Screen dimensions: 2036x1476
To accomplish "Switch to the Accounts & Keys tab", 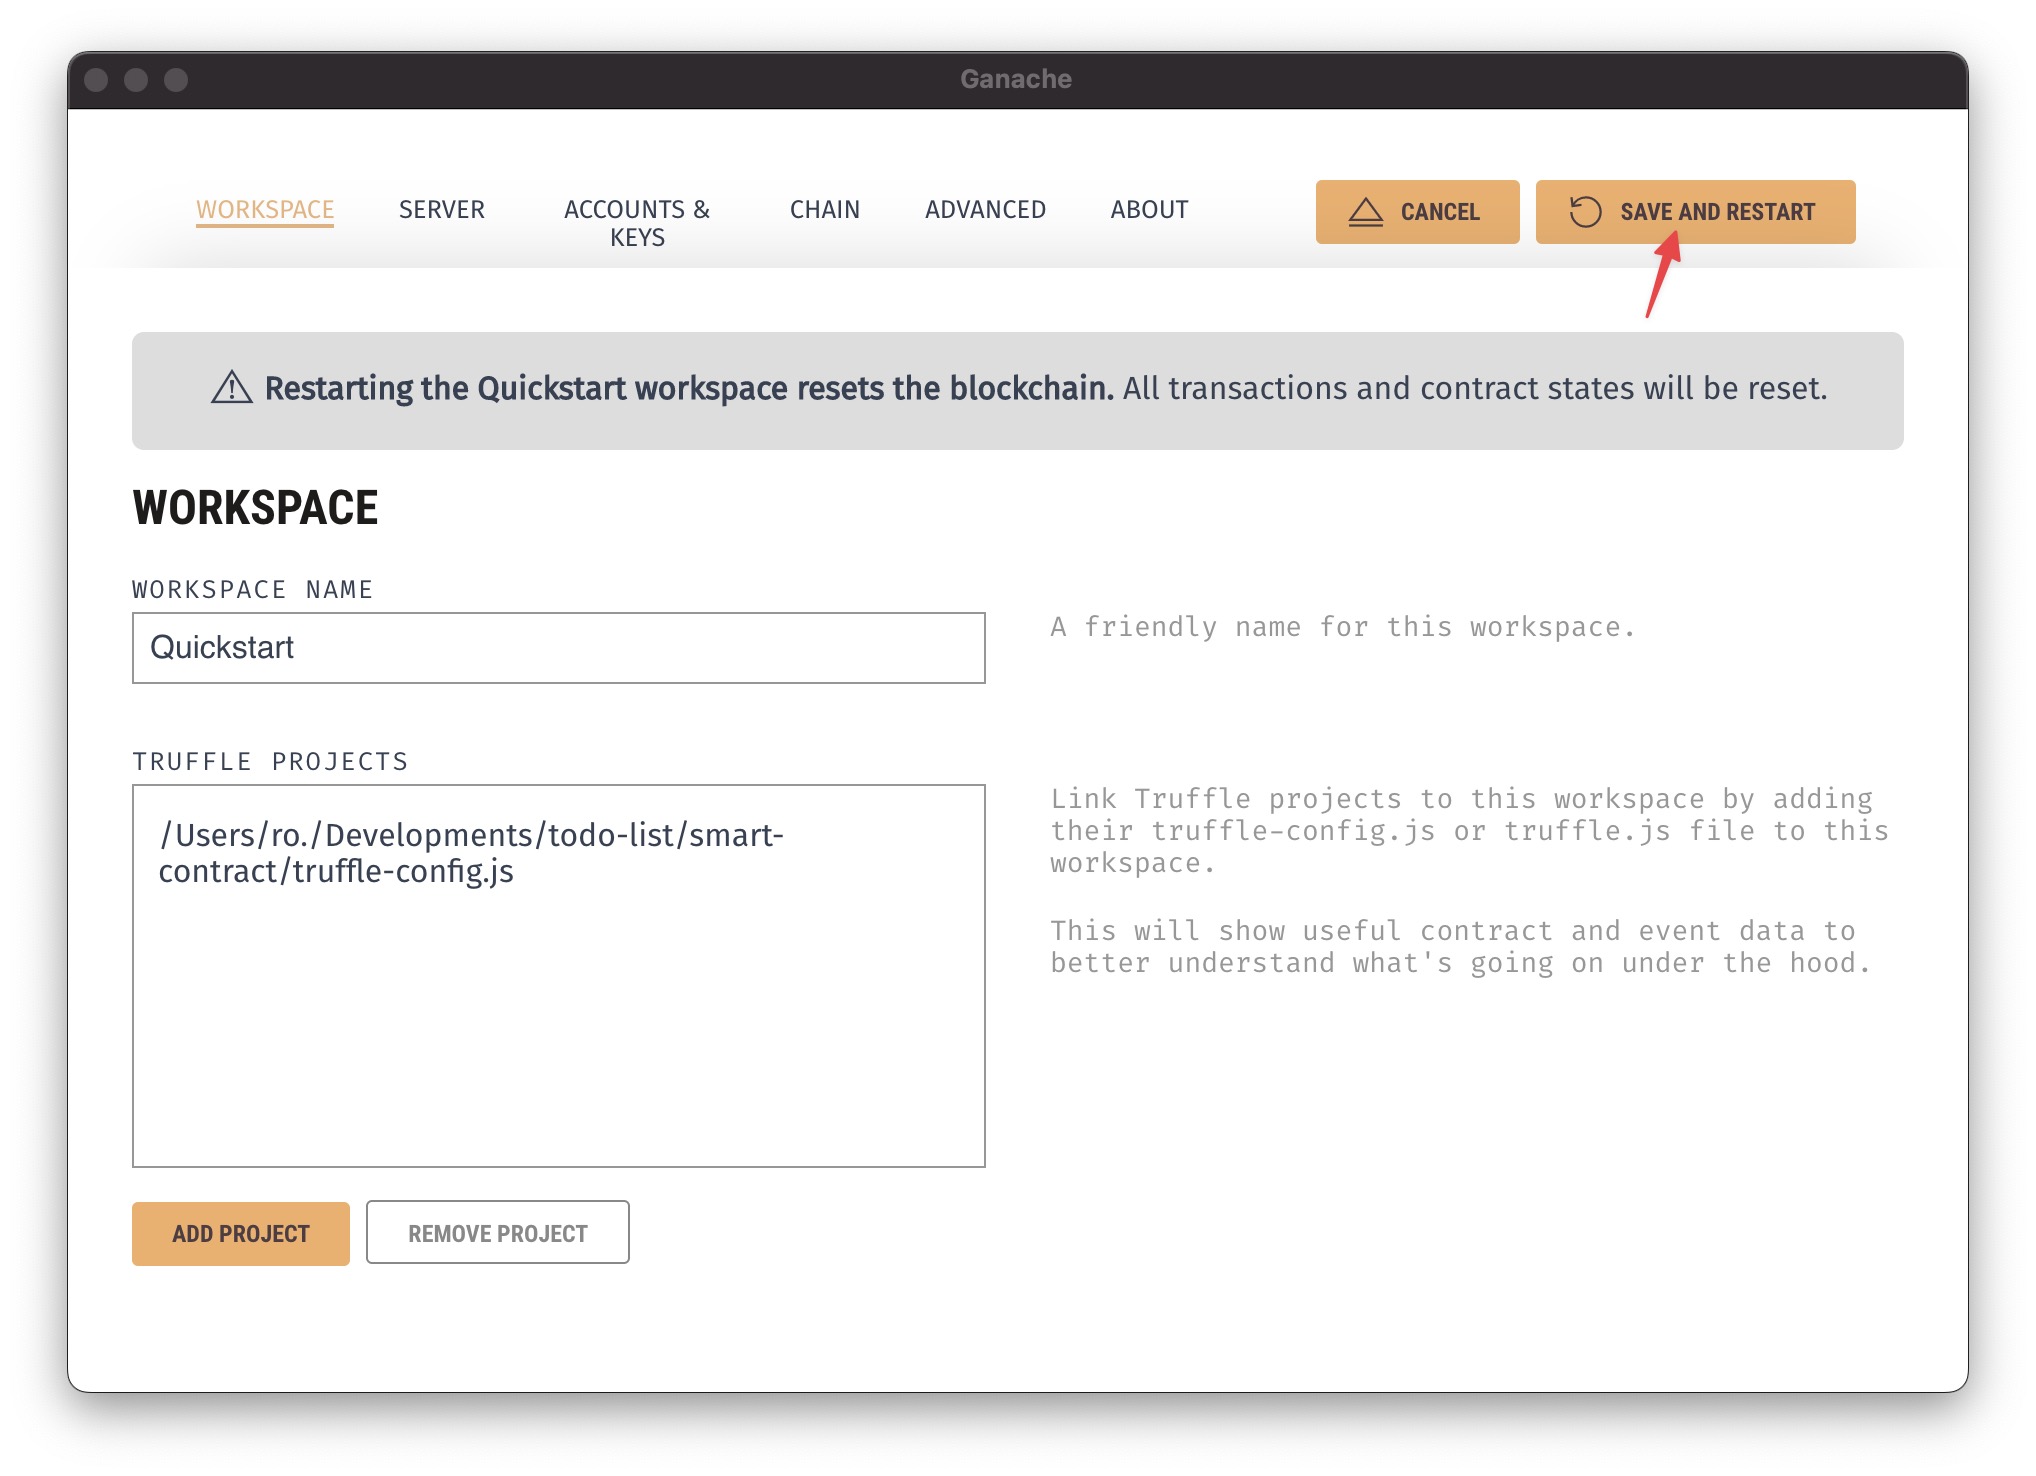I will (x=637, y=222).
